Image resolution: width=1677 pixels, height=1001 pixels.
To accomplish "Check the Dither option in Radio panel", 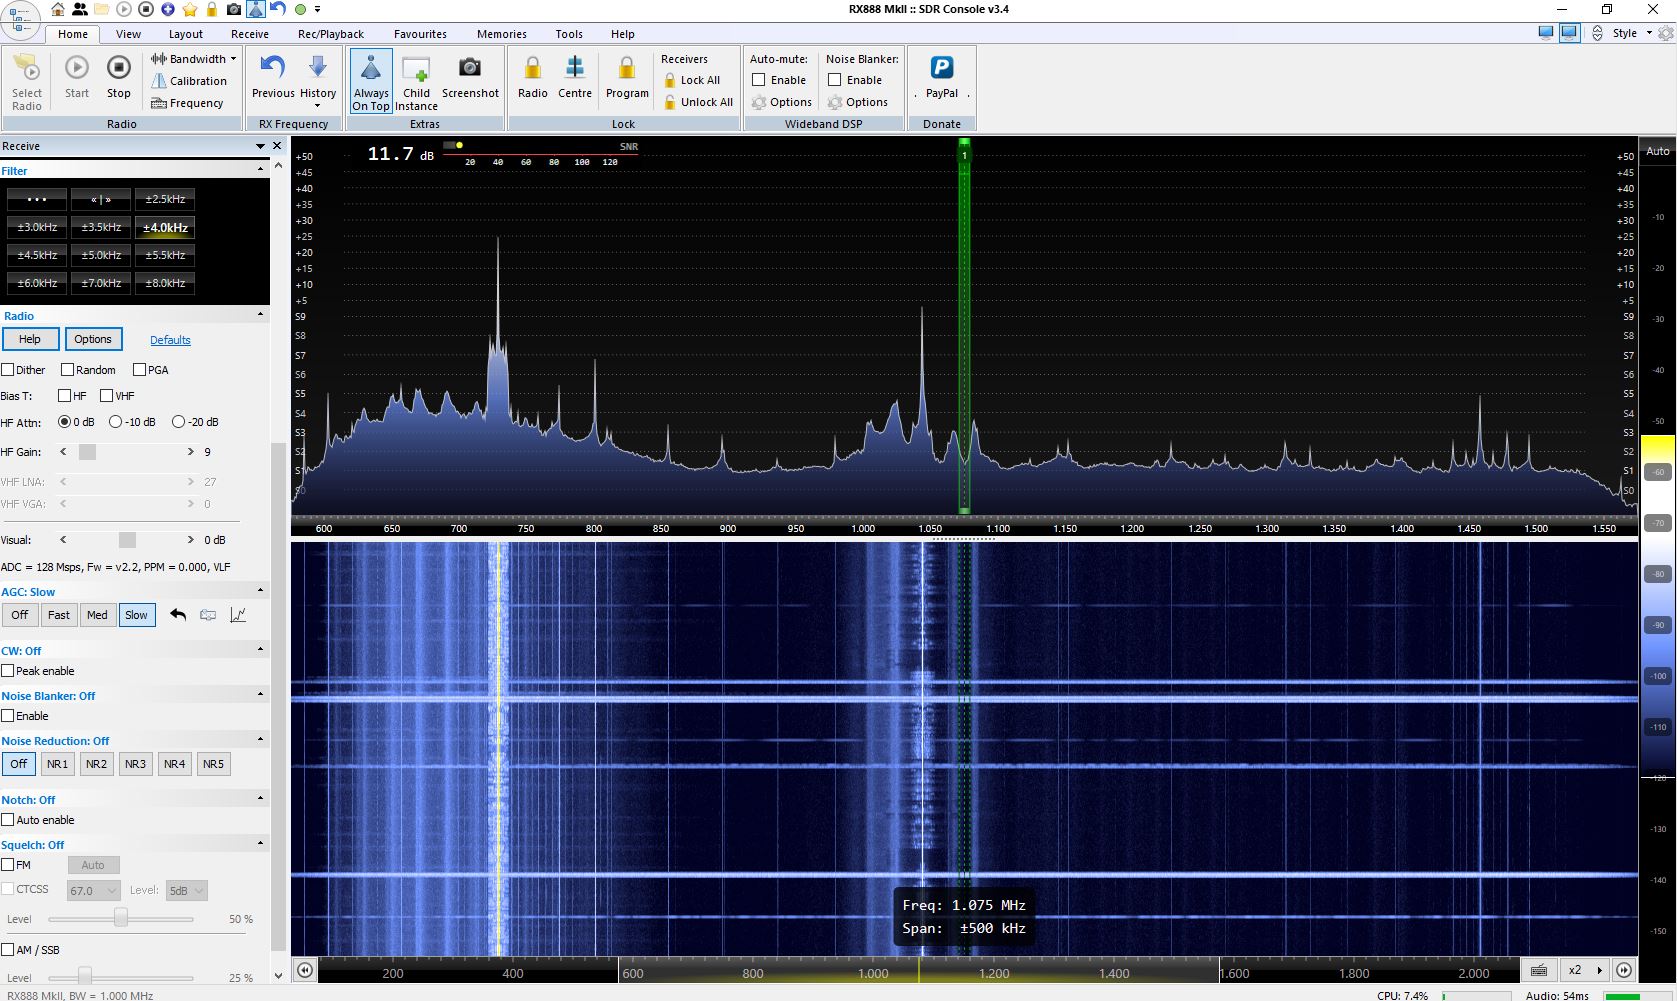I will click(7, 369).
